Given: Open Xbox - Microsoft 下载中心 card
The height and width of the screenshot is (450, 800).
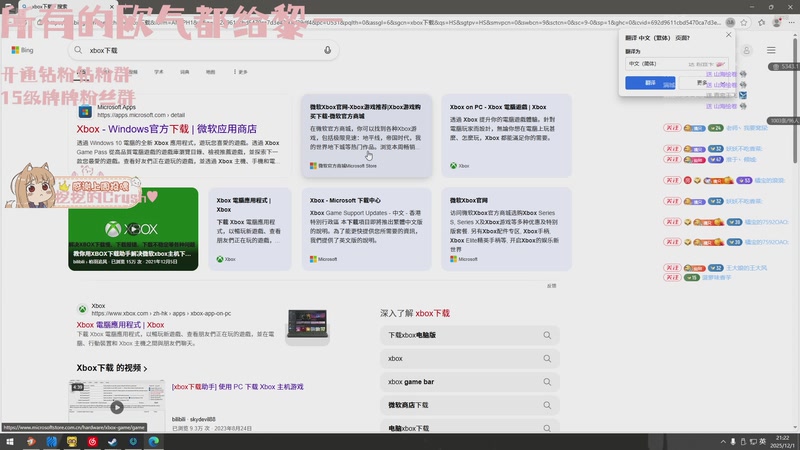Looking at the screenshot, I should (366, 229).
